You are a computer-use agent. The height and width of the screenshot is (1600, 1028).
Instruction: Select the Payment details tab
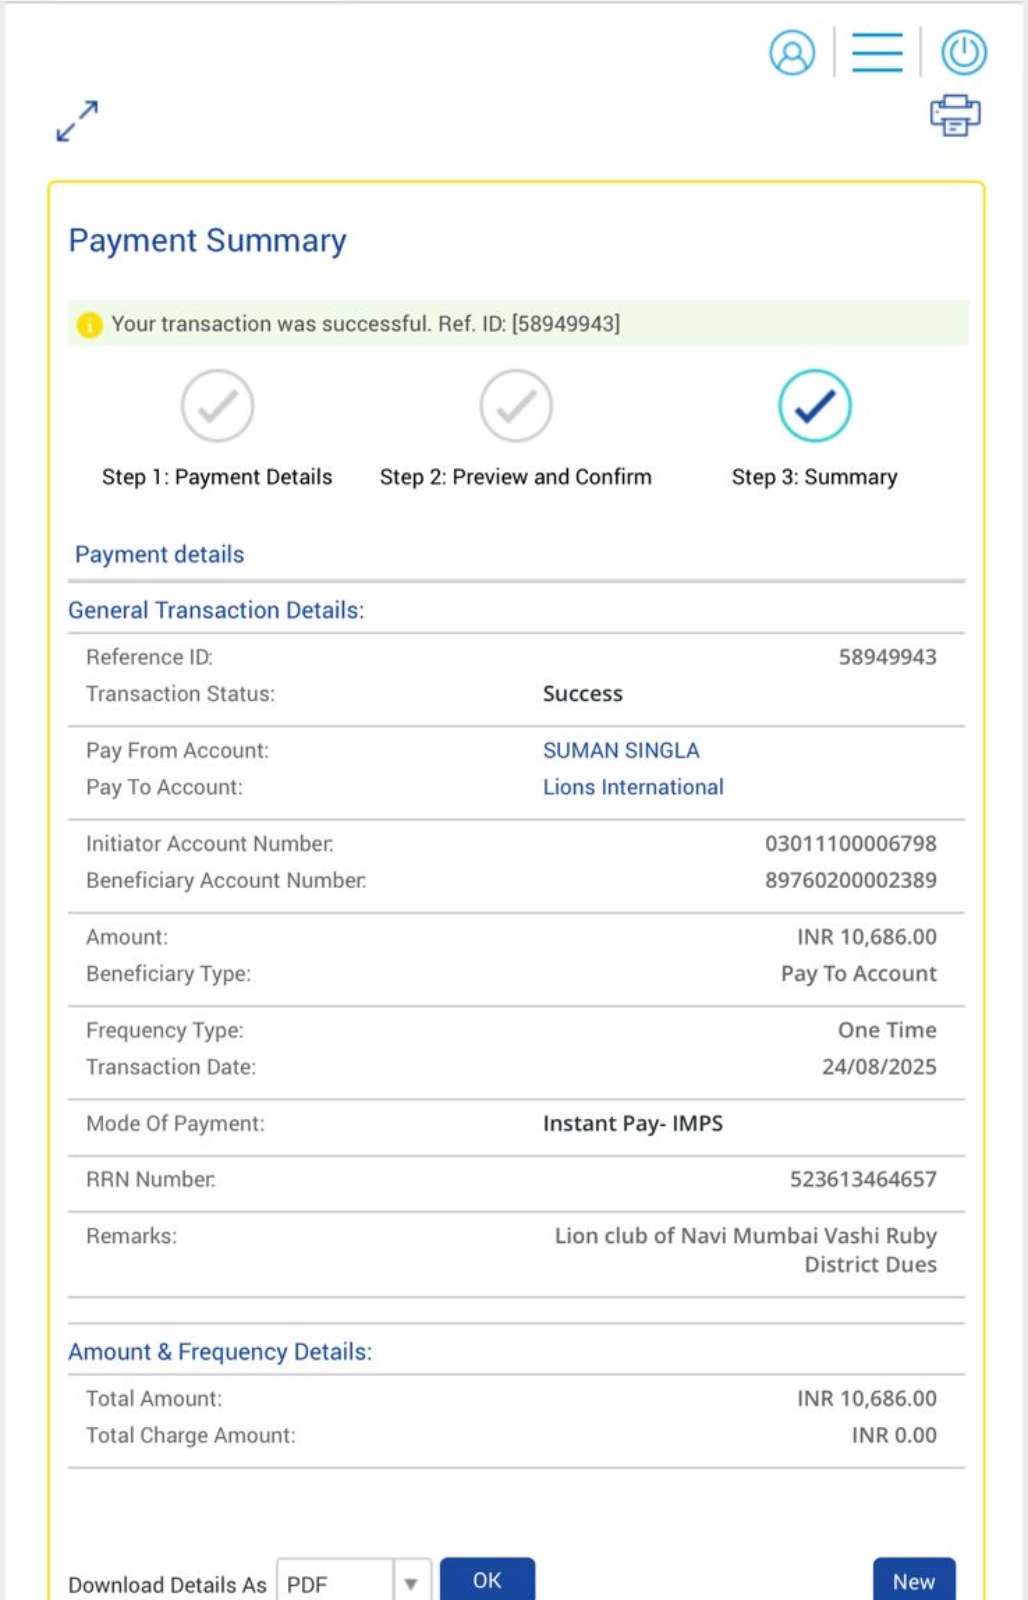(160, 555)
